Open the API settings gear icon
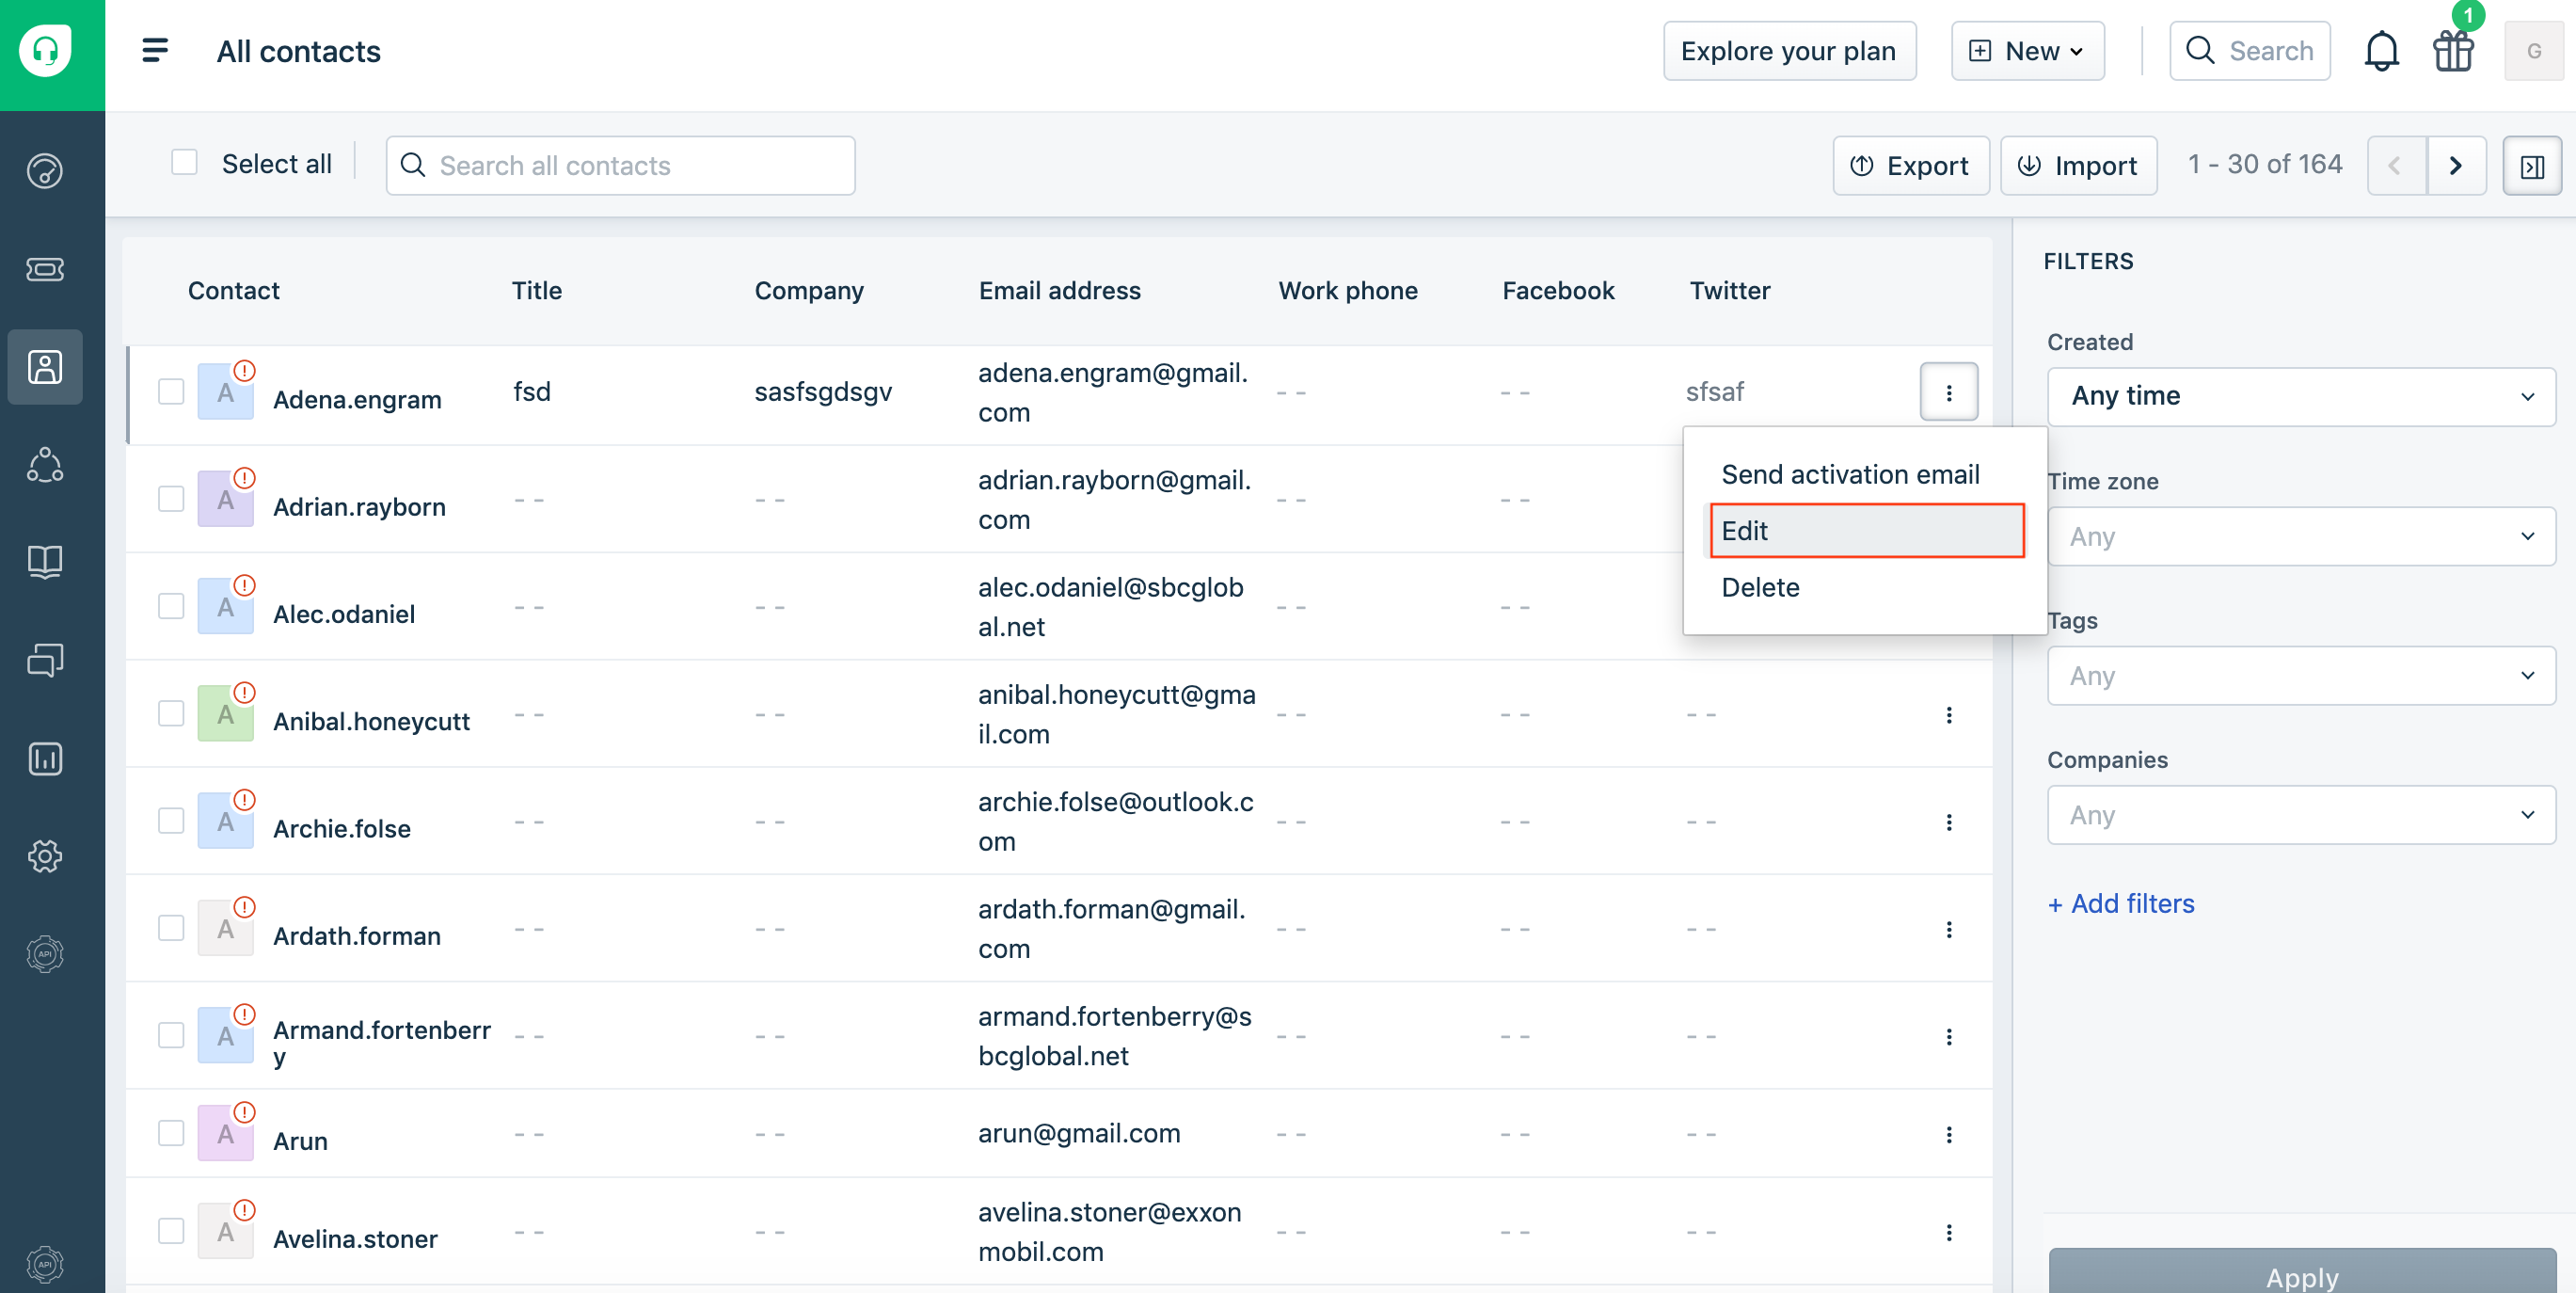This screenshot has height=1293, width=2576. pos(45,954)
